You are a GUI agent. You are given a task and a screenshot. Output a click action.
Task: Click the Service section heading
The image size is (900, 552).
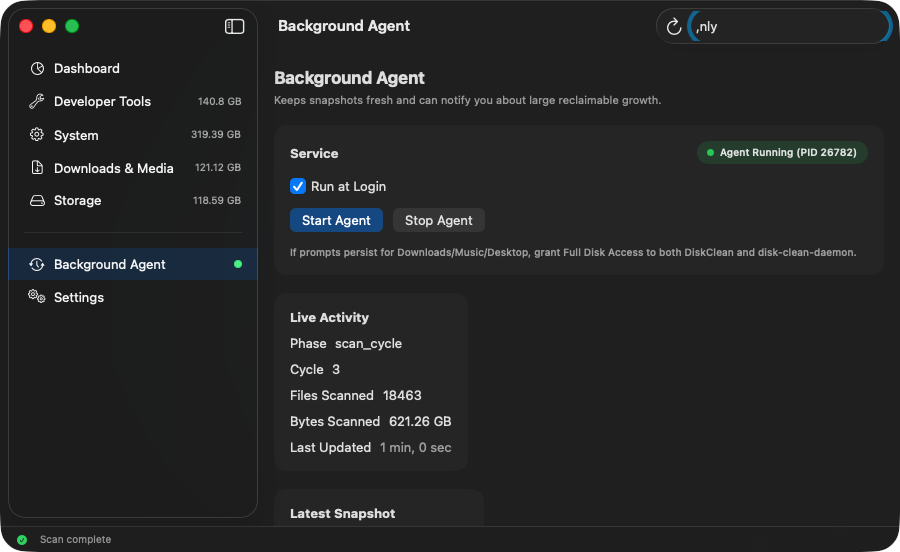(314, 153)
